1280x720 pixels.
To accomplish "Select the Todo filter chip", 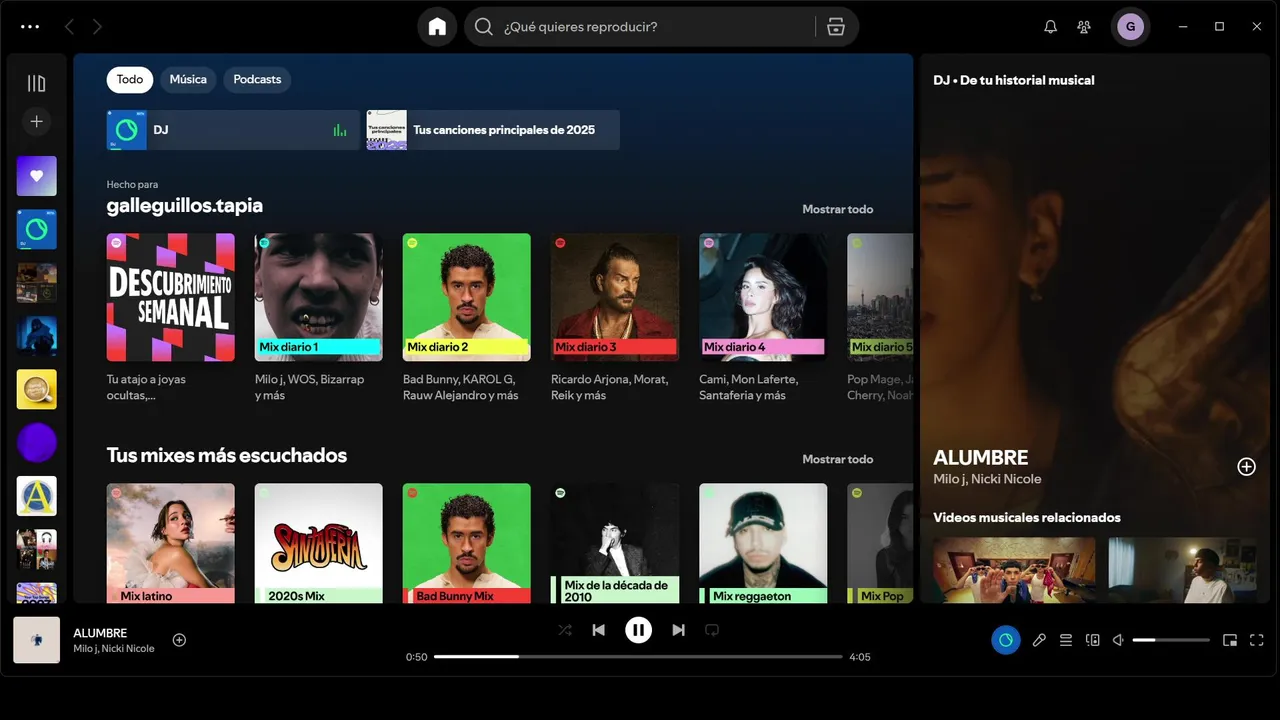I will tap(130, 79).
